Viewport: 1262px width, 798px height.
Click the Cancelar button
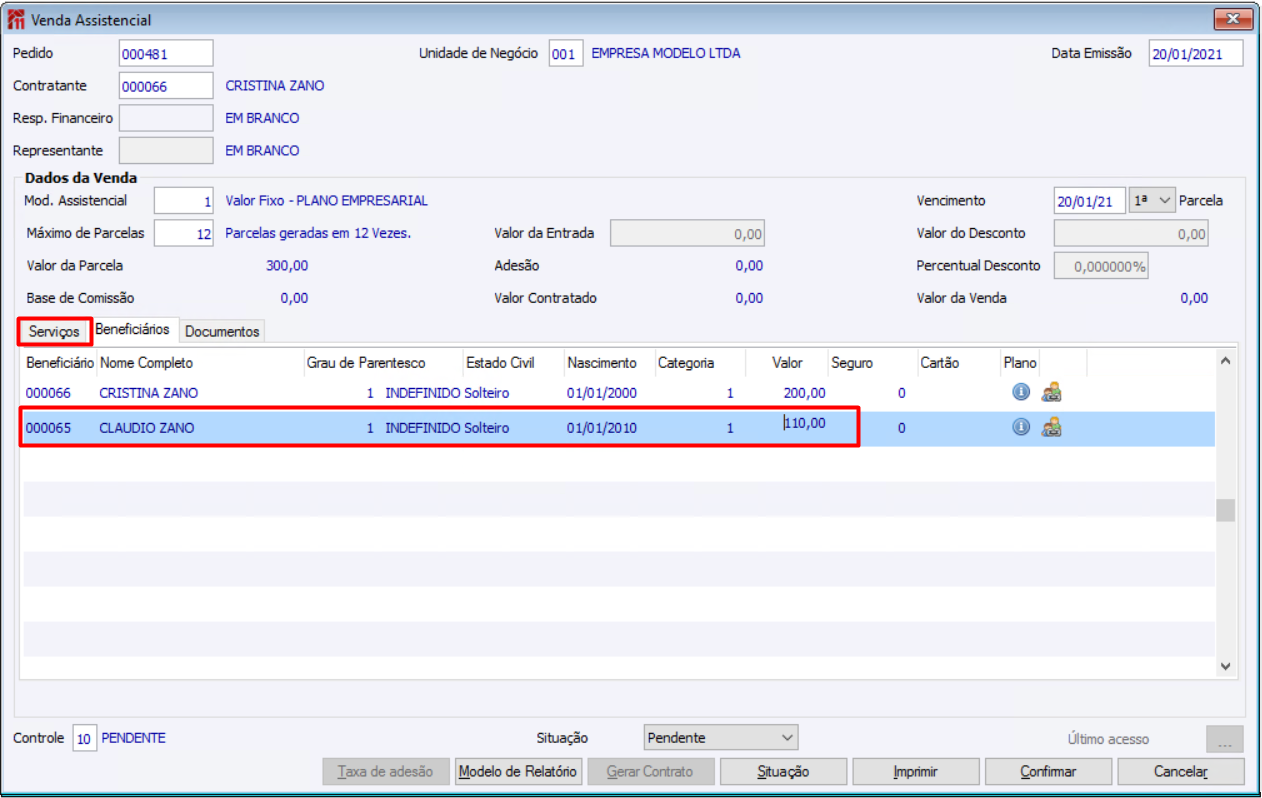tap(1181, 772)
